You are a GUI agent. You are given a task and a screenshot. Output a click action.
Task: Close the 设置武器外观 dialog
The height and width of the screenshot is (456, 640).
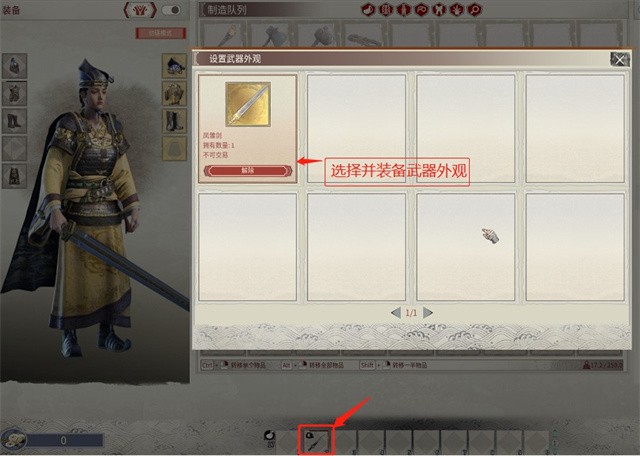620,60
